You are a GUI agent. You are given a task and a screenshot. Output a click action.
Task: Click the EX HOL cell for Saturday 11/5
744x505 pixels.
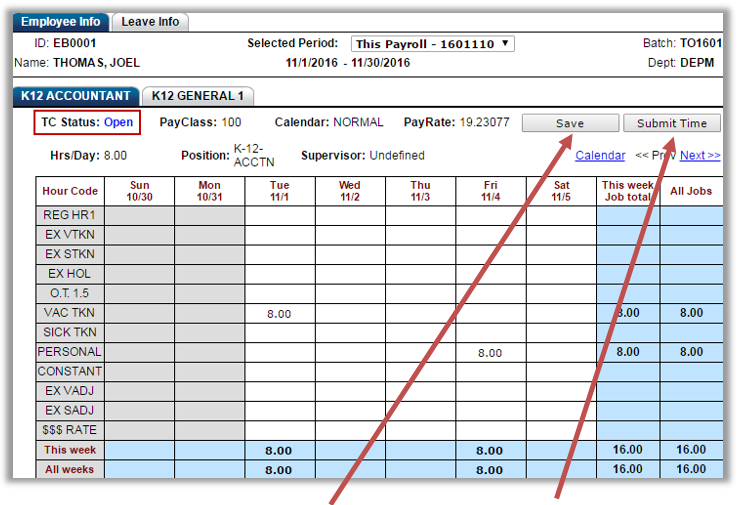pos(561,273)
